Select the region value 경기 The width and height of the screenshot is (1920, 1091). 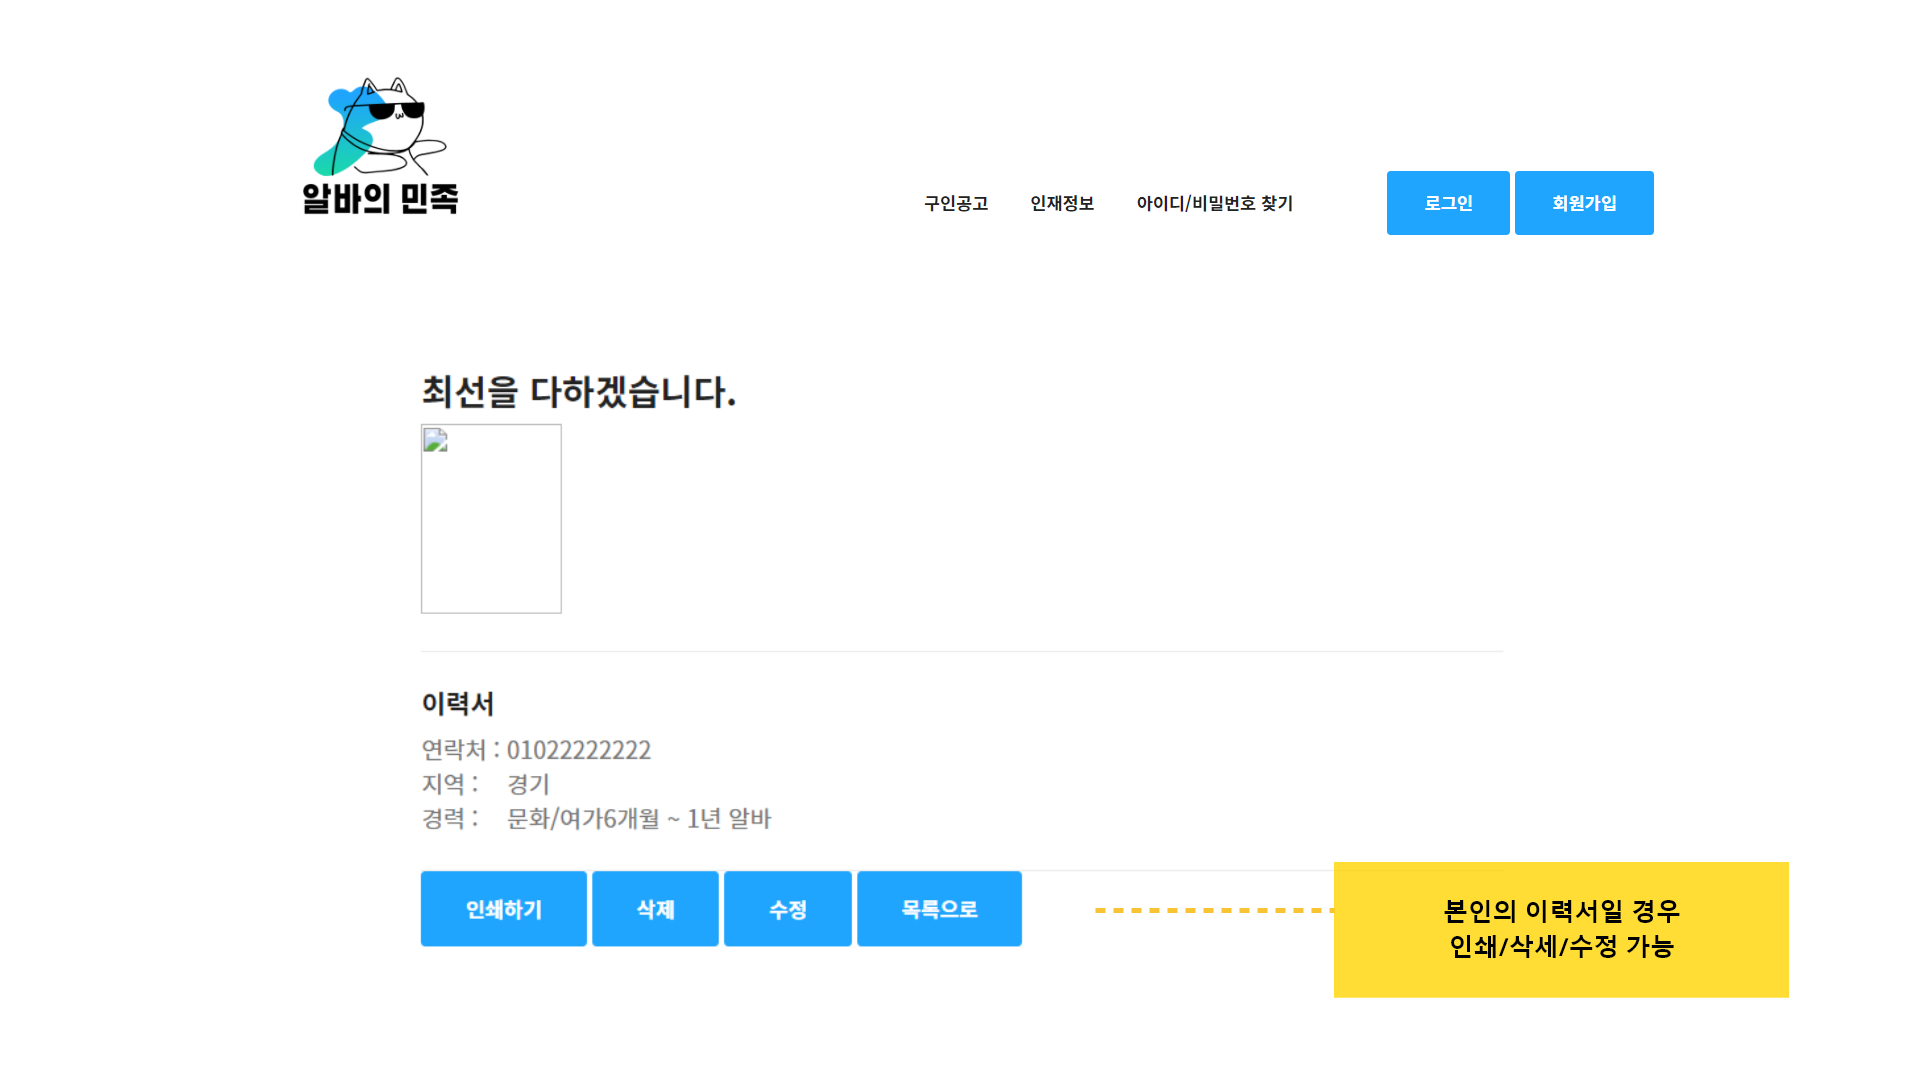(x=529, y=785)
